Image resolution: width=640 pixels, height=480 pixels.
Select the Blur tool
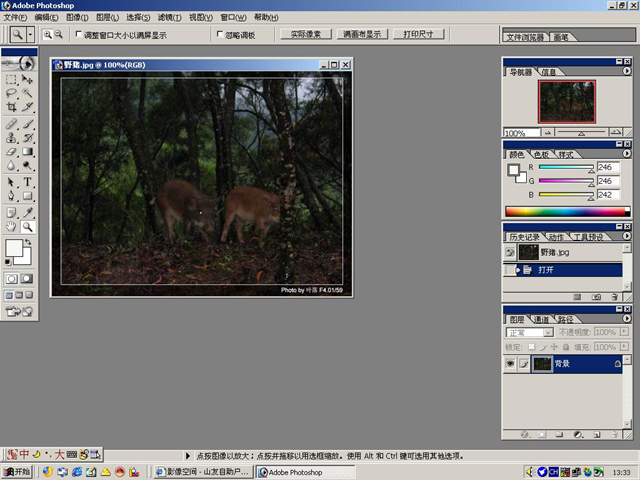click(x=11, y=165)
